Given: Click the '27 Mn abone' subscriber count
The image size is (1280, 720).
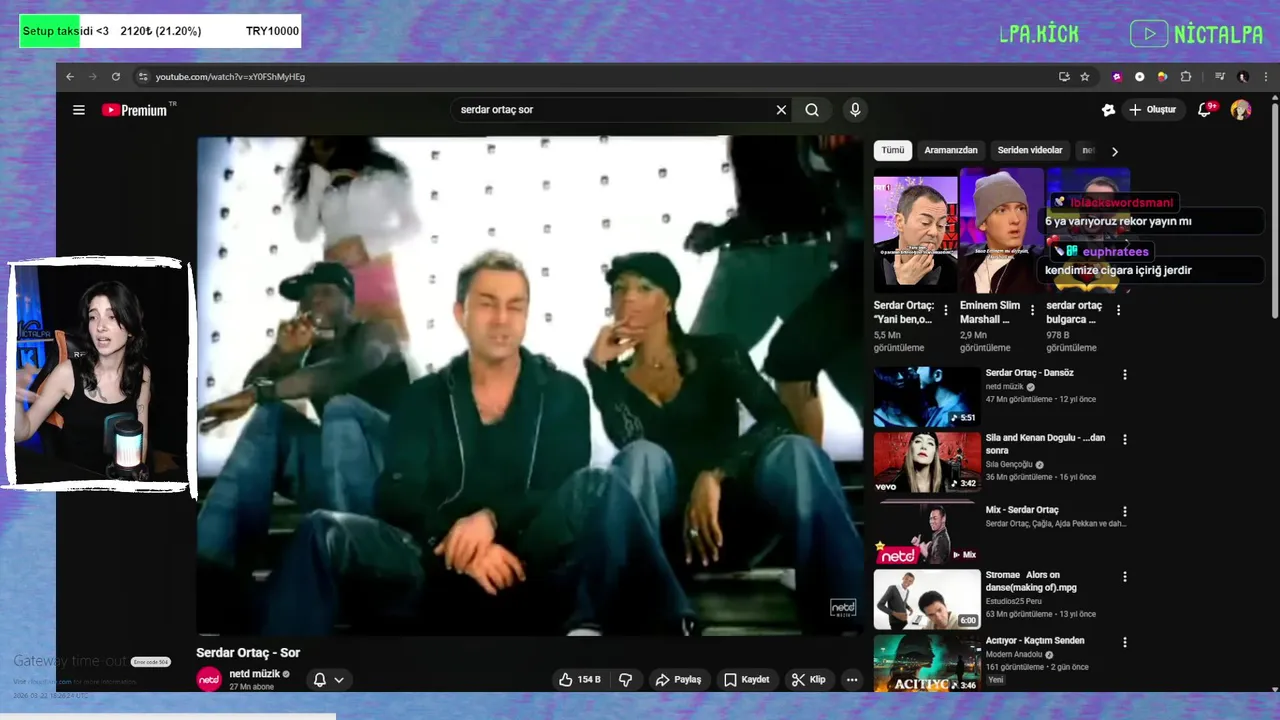Looking at the screenshot, I should tap(252, 687).
